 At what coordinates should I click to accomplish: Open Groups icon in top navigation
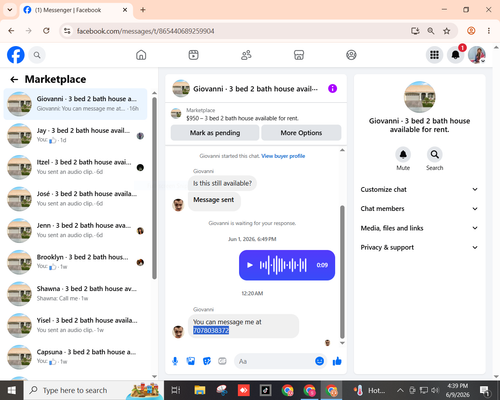click(351, 55)
